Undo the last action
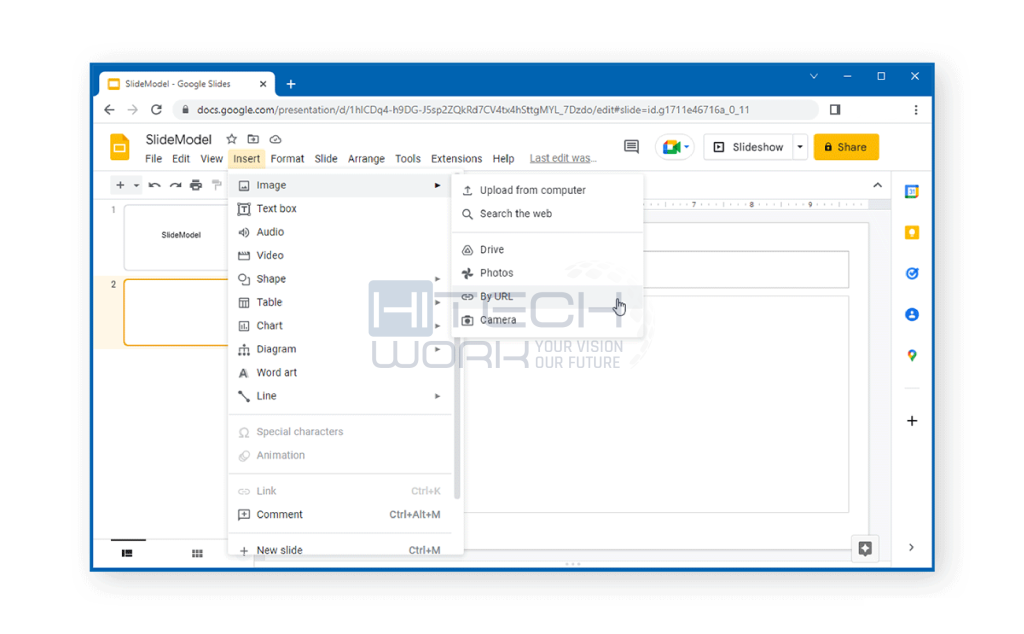Viewport: 1024px width, 634px height. (154, 185)
